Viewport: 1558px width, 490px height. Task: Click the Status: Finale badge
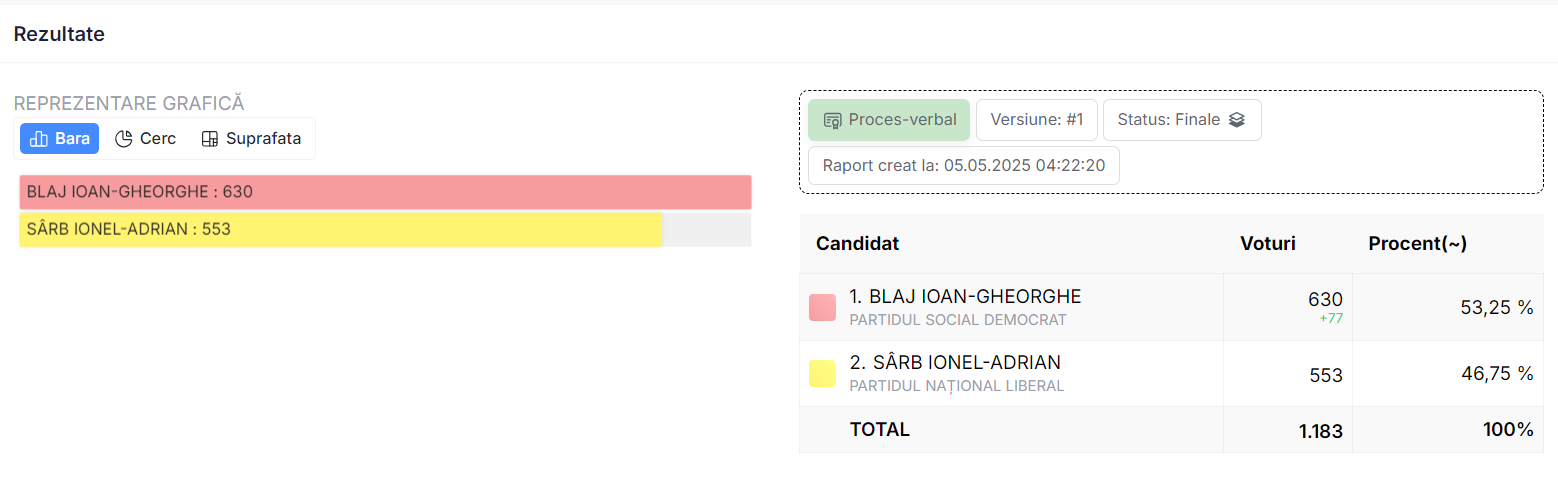click(1181, 120)
